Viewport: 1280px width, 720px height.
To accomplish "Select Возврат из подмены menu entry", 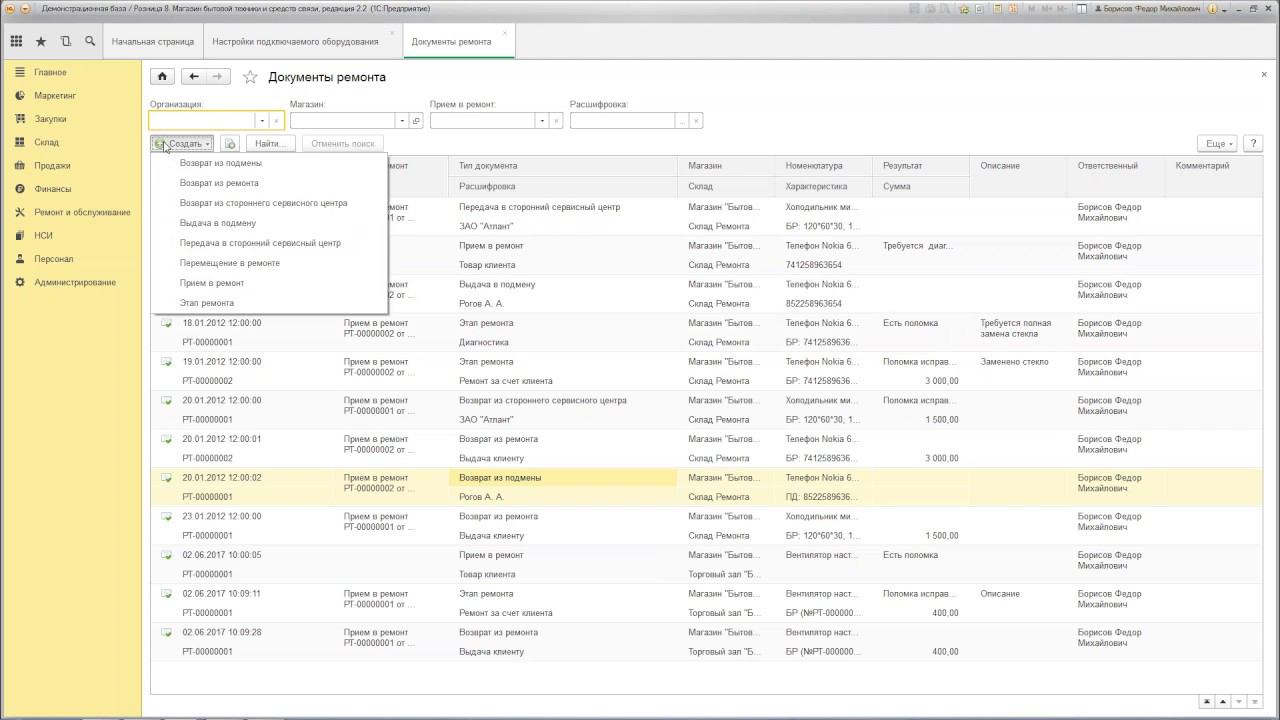I will click(221, 163).
